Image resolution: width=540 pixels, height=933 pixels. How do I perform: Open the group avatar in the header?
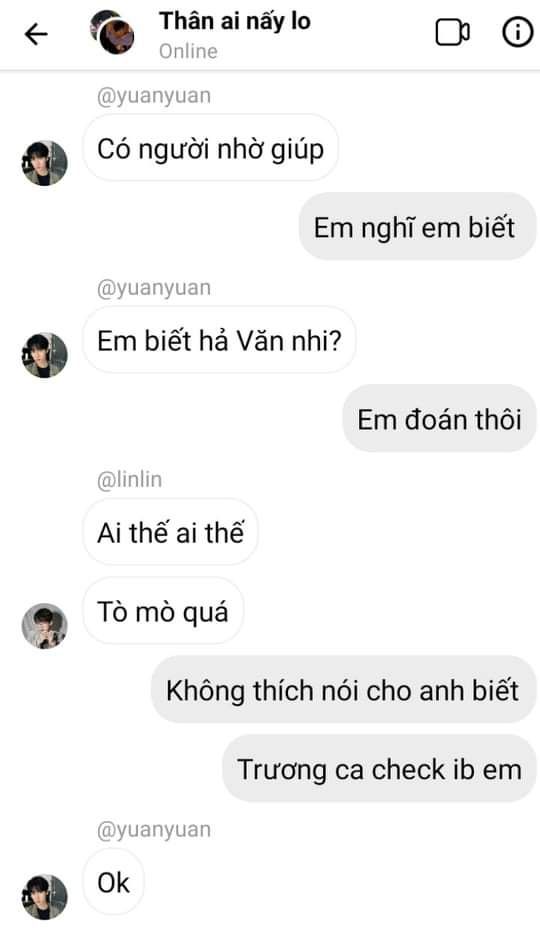(x=112, y=33)
